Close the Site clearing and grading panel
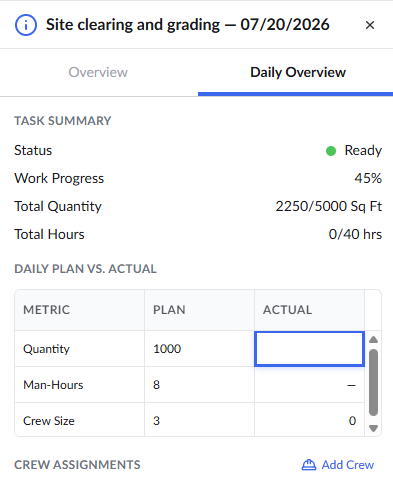The height and width of the screenshot is (481, 393). (370, 25)
